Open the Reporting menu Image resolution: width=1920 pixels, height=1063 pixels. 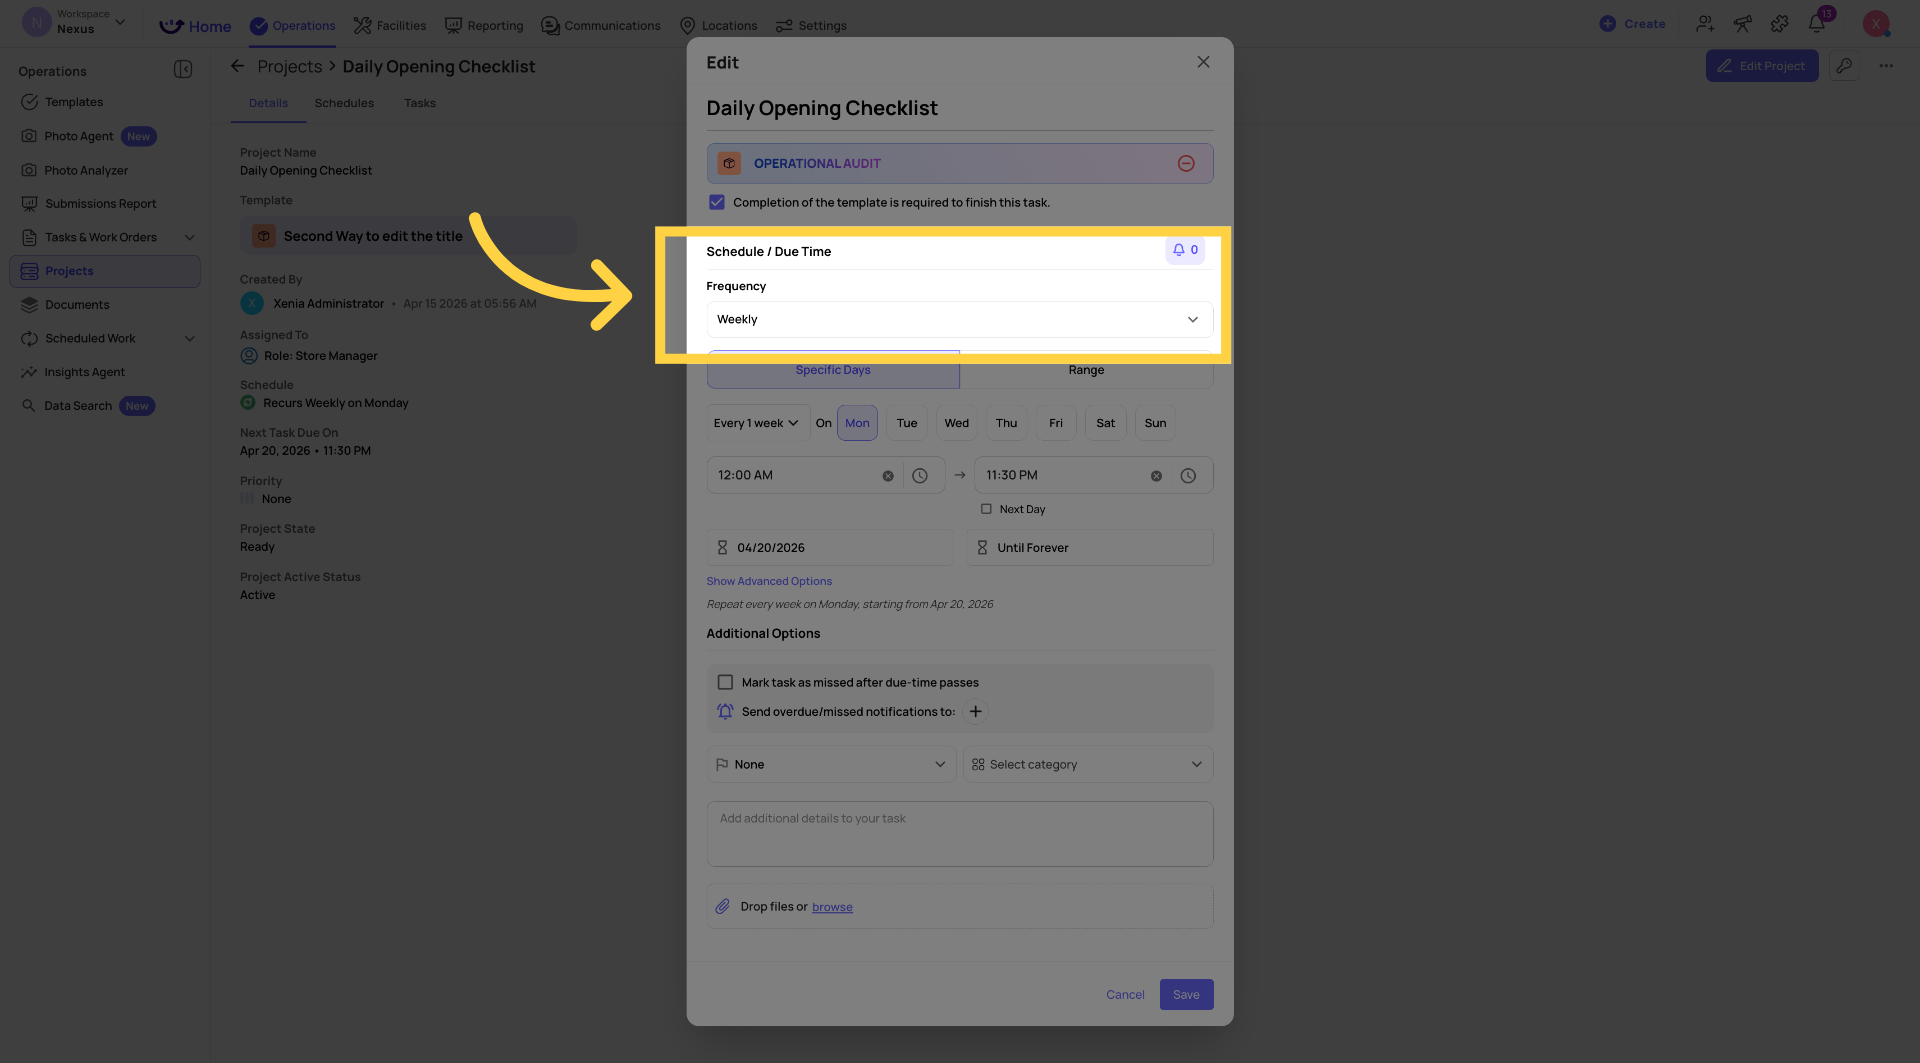[x=484, y=25]
